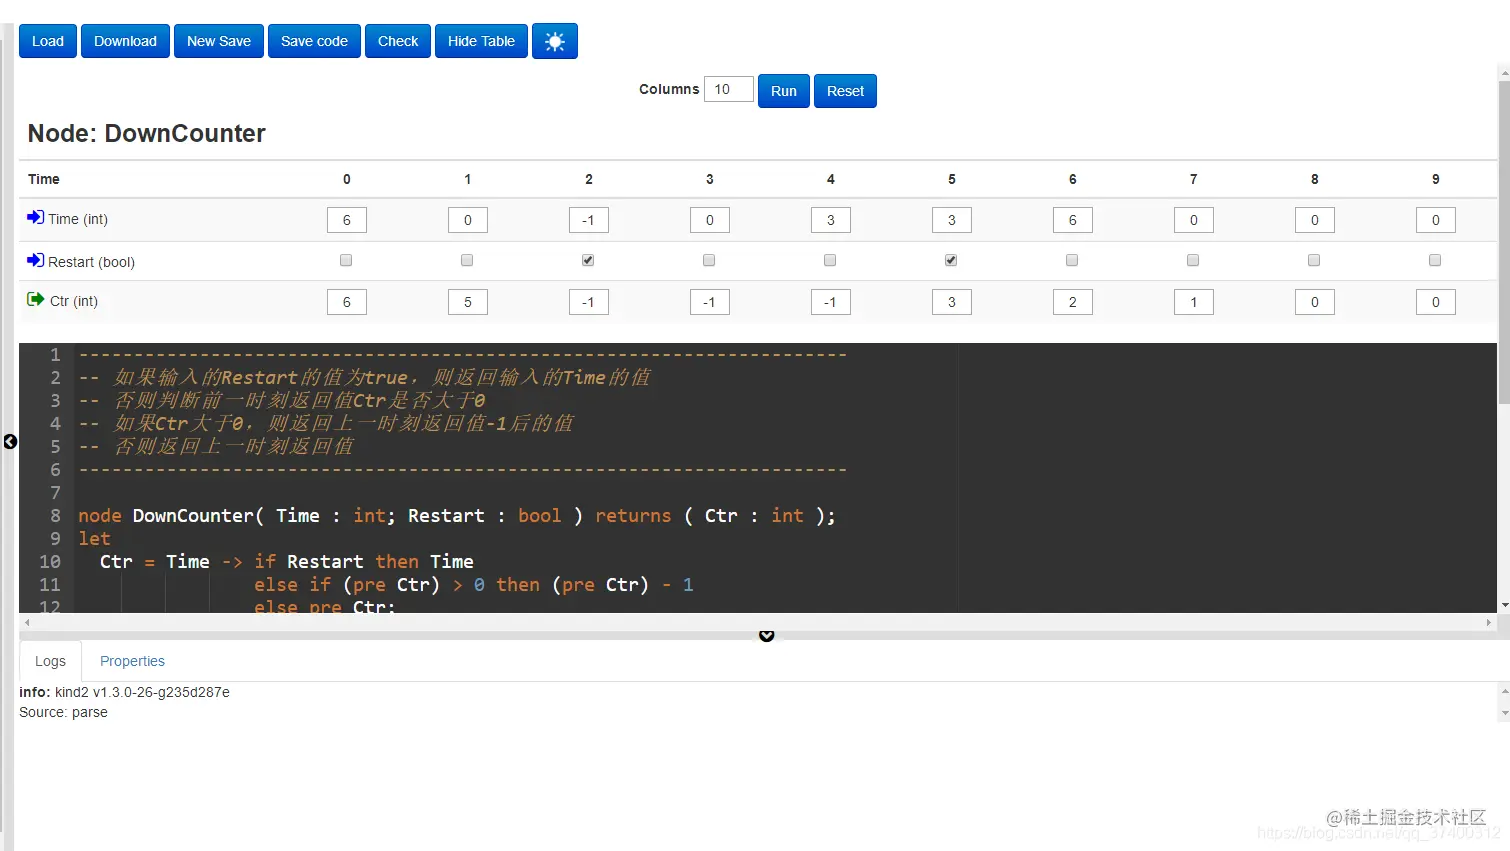Viewport: 1510px width, 851px height.
Task: Click the Save code button
Action: click(x=314, y=41)
